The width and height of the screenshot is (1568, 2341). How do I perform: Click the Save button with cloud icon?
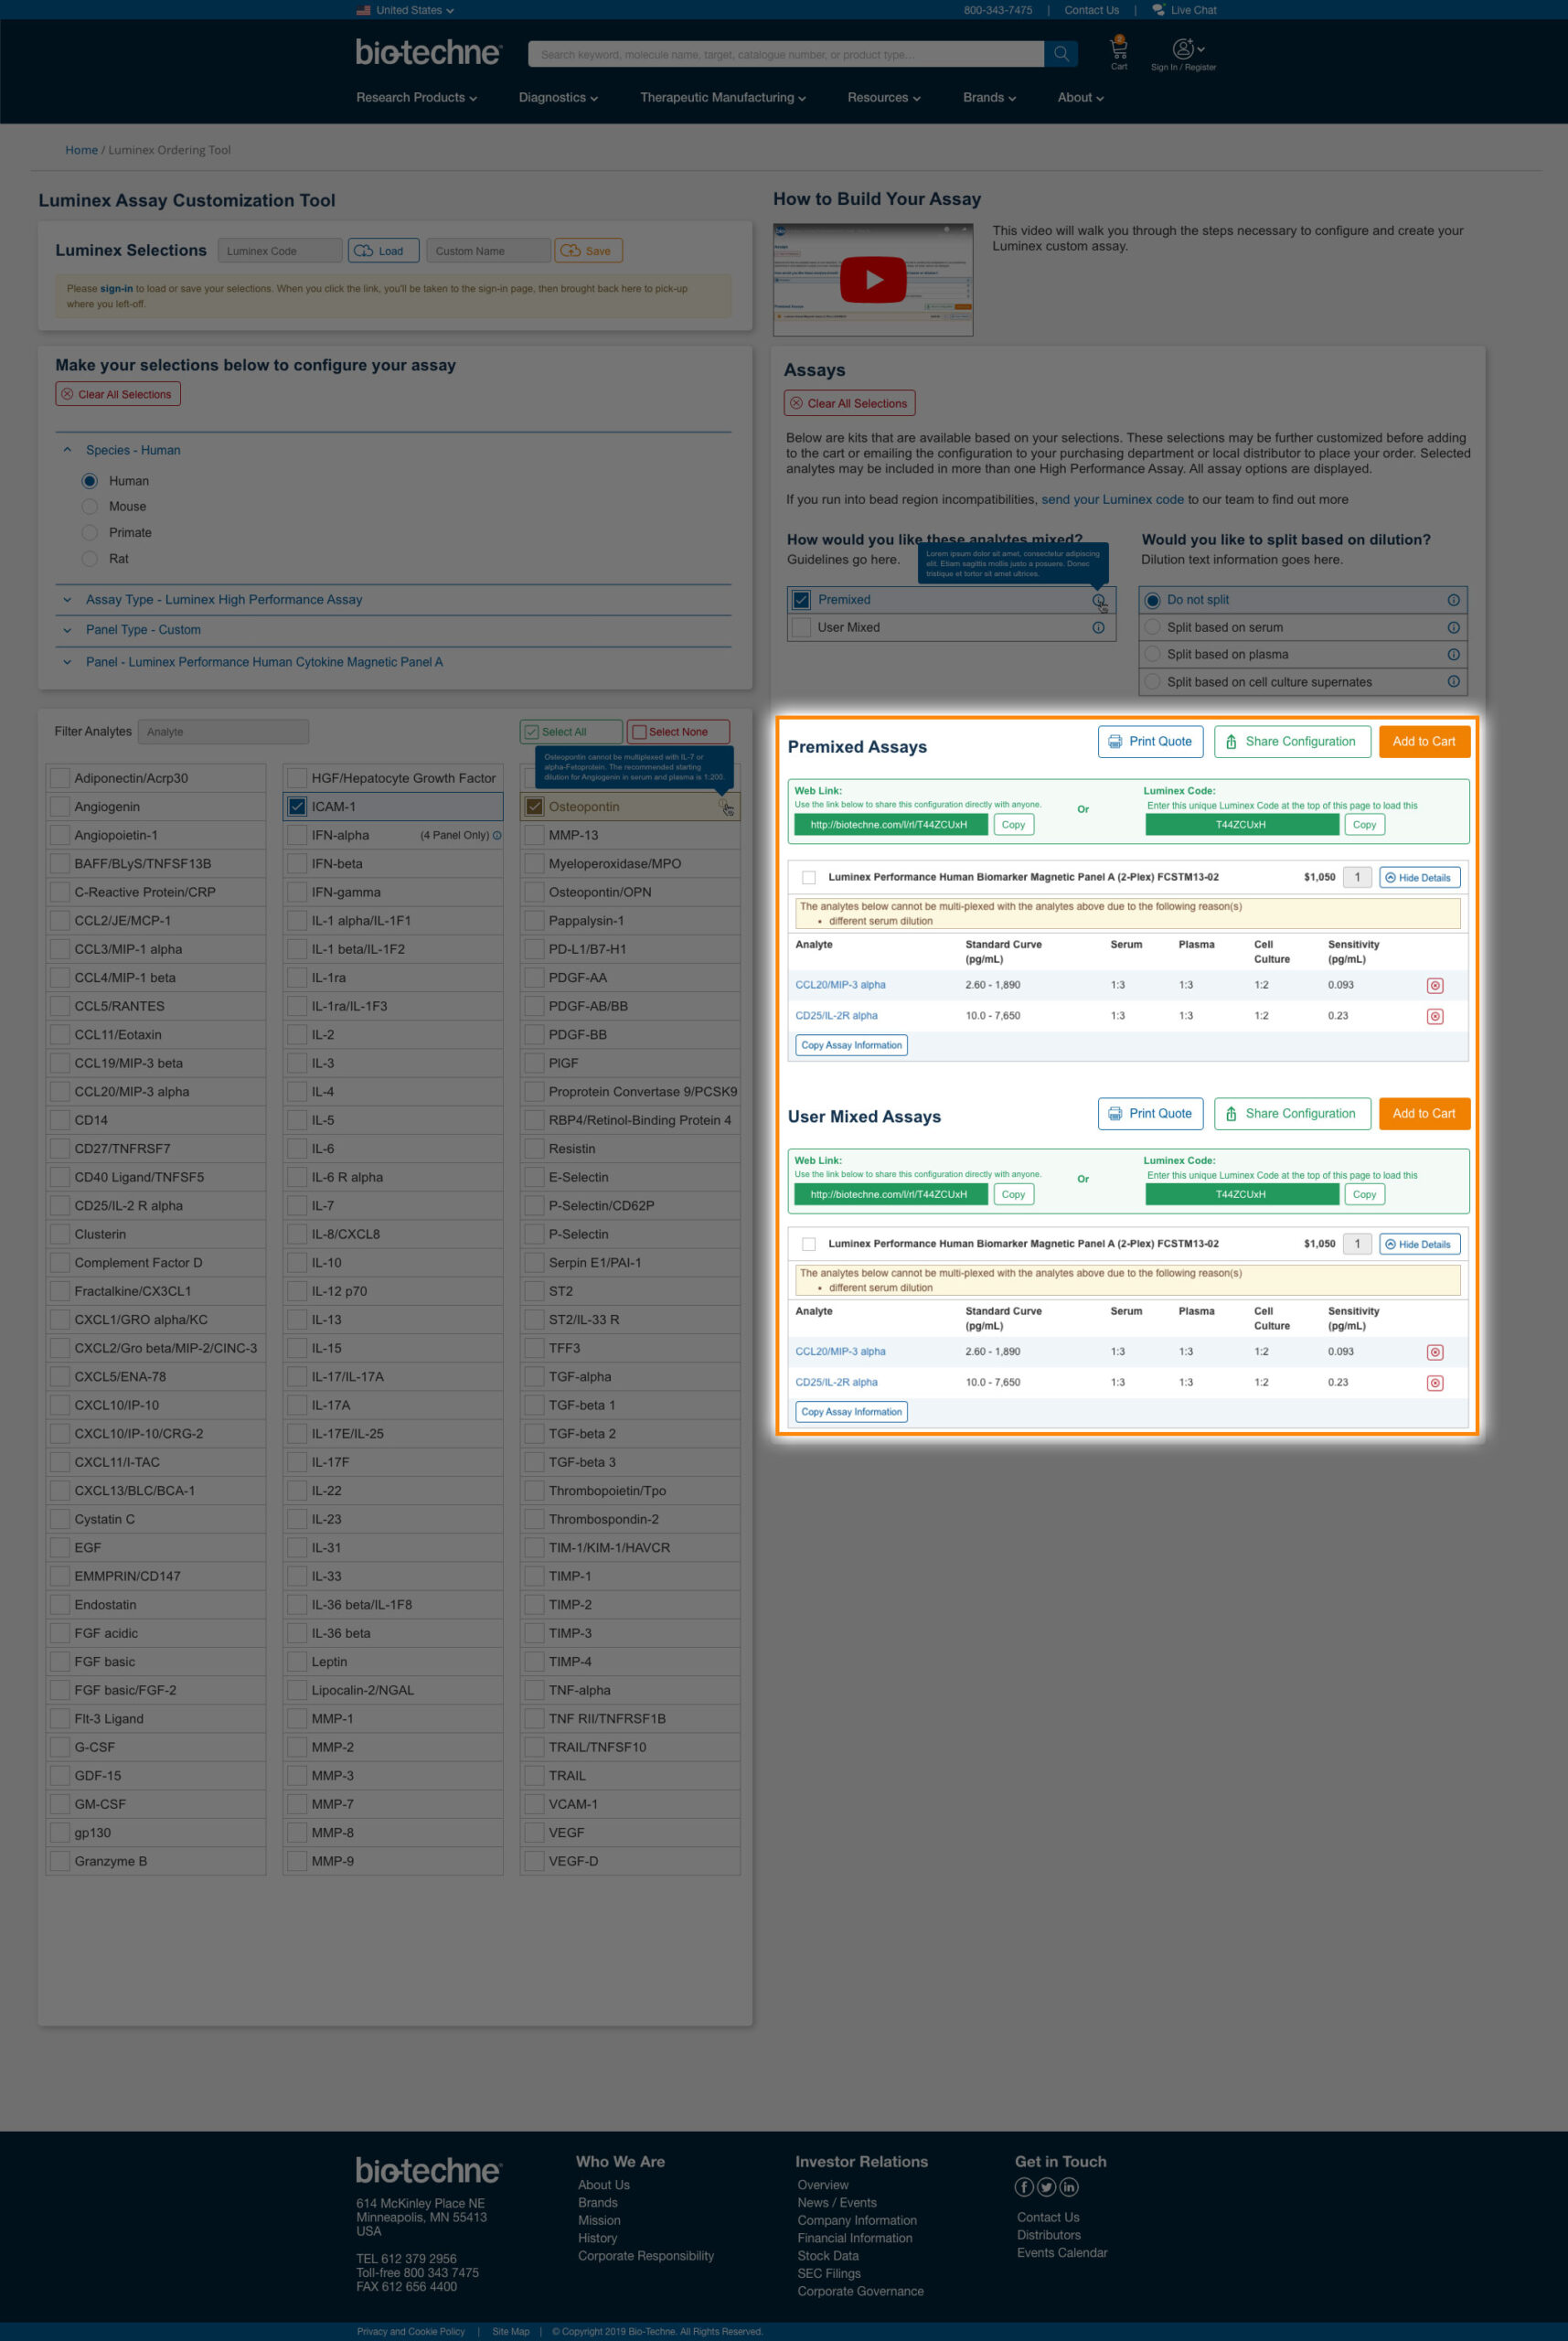[x=588, y=251]
